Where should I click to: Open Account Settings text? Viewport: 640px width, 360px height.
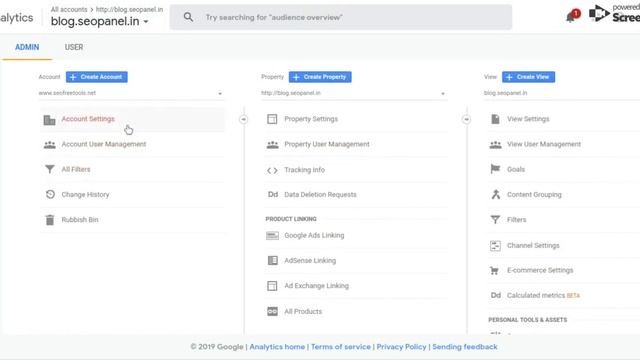88,119
